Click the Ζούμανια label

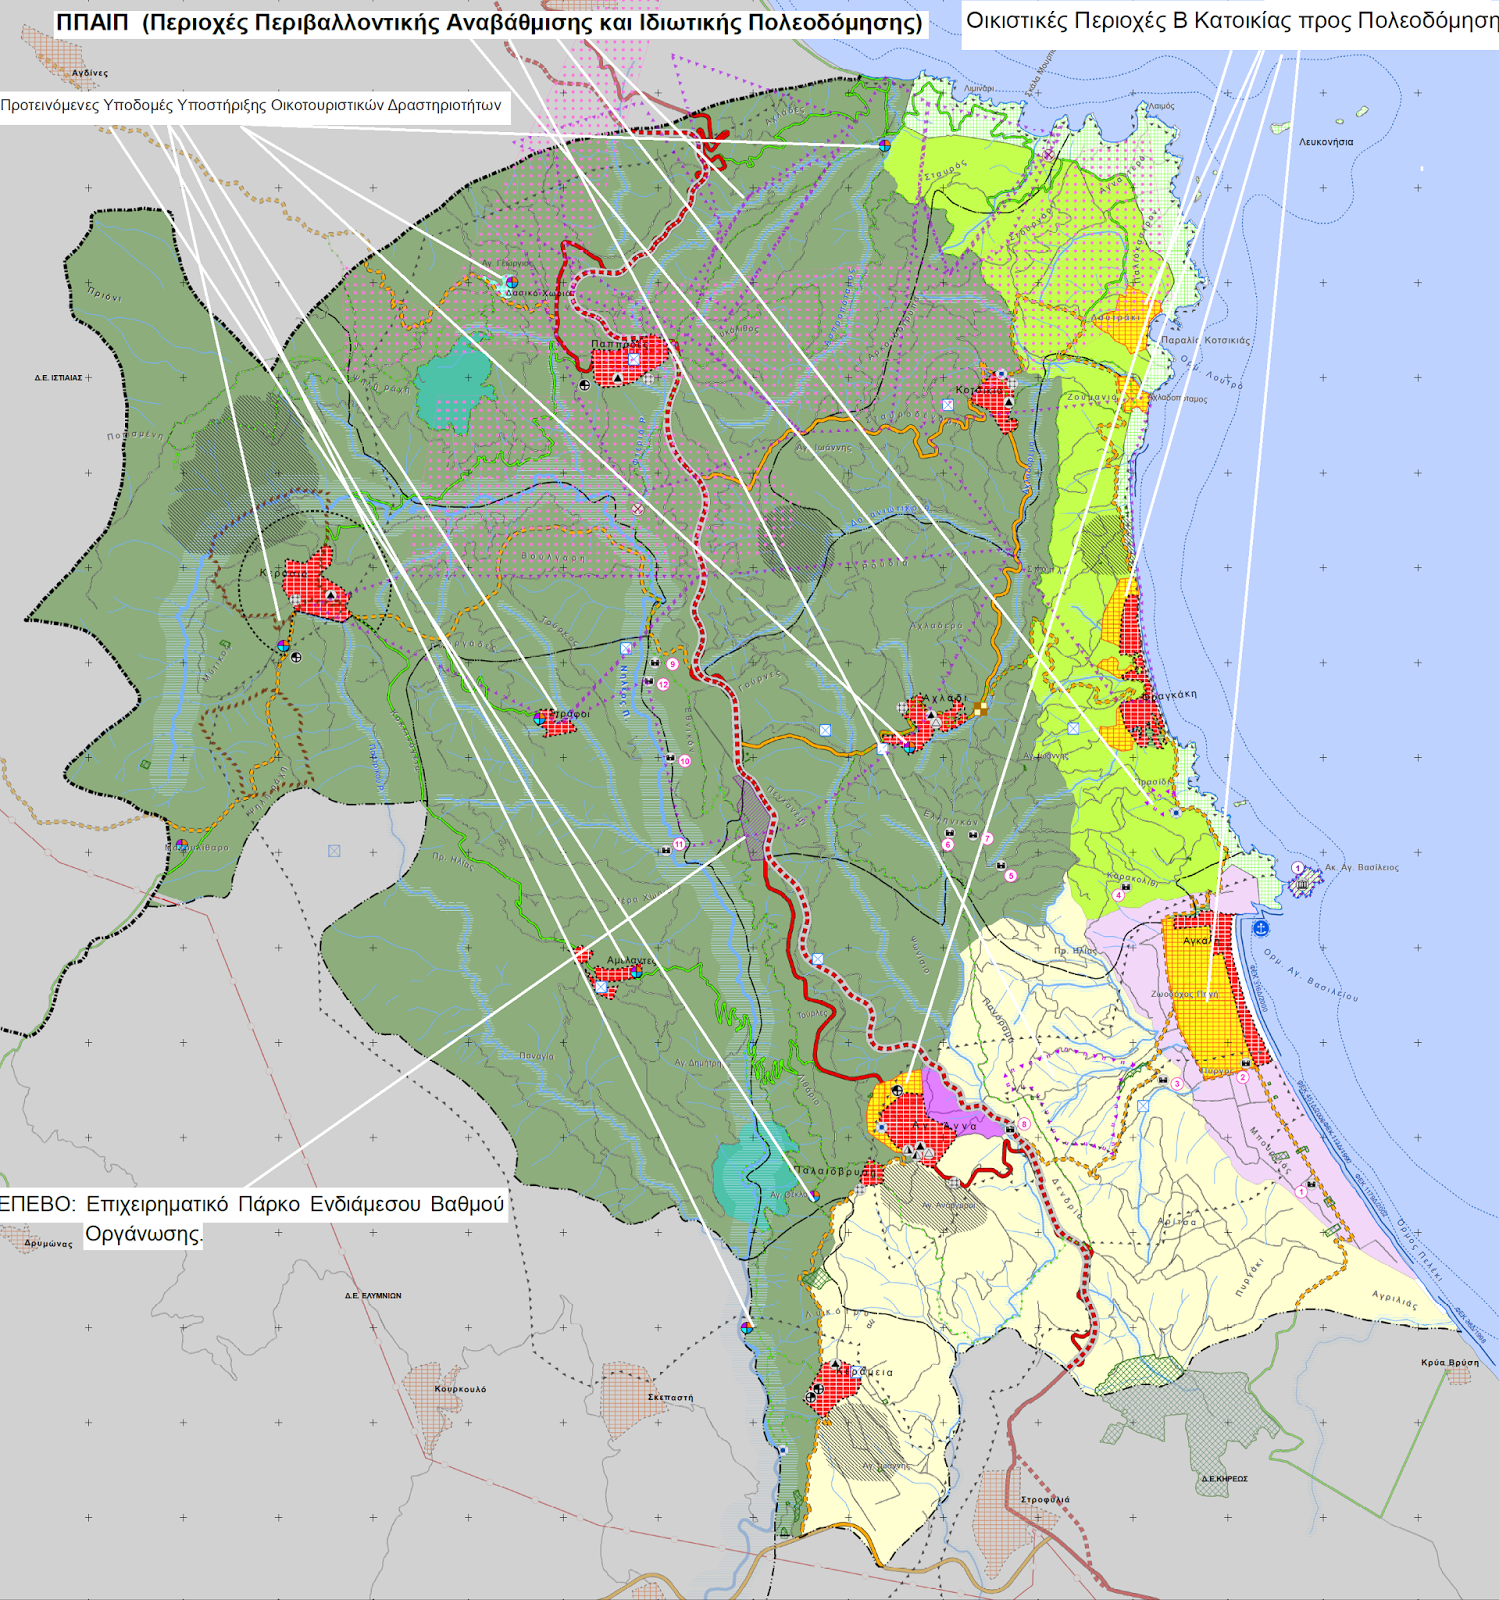pyautogui.click(x=1091, y=397)
